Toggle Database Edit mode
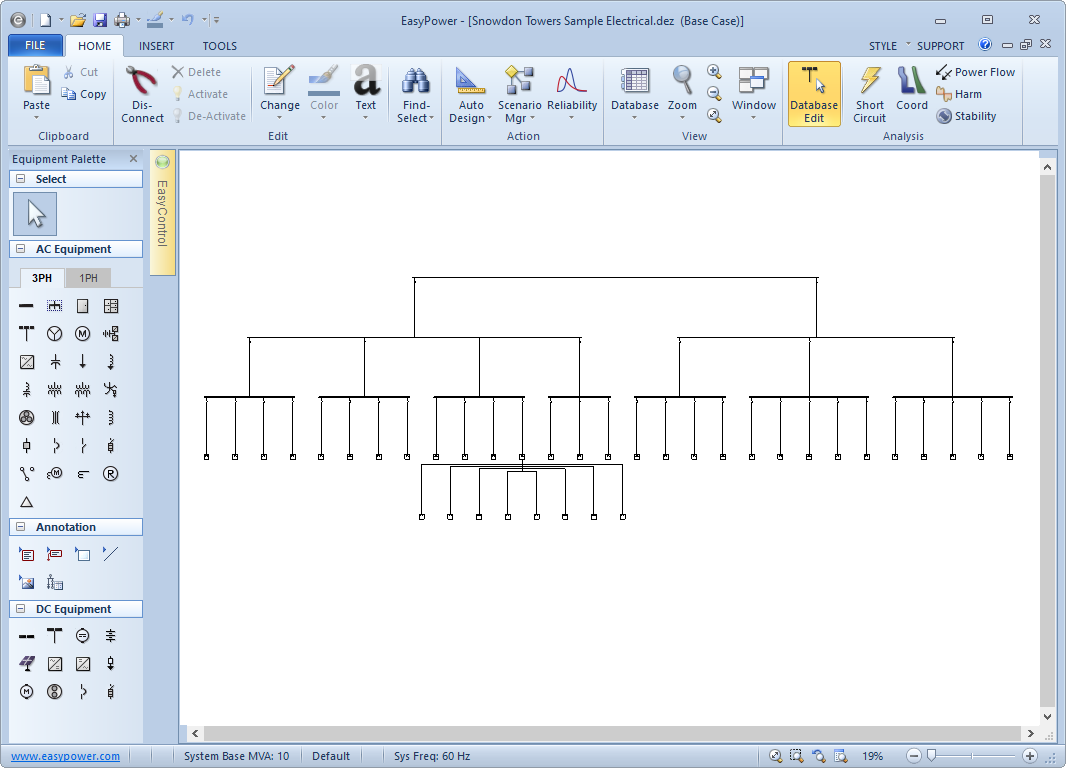The height and width of the screenshot is (768, 1066). click(814, 93)
